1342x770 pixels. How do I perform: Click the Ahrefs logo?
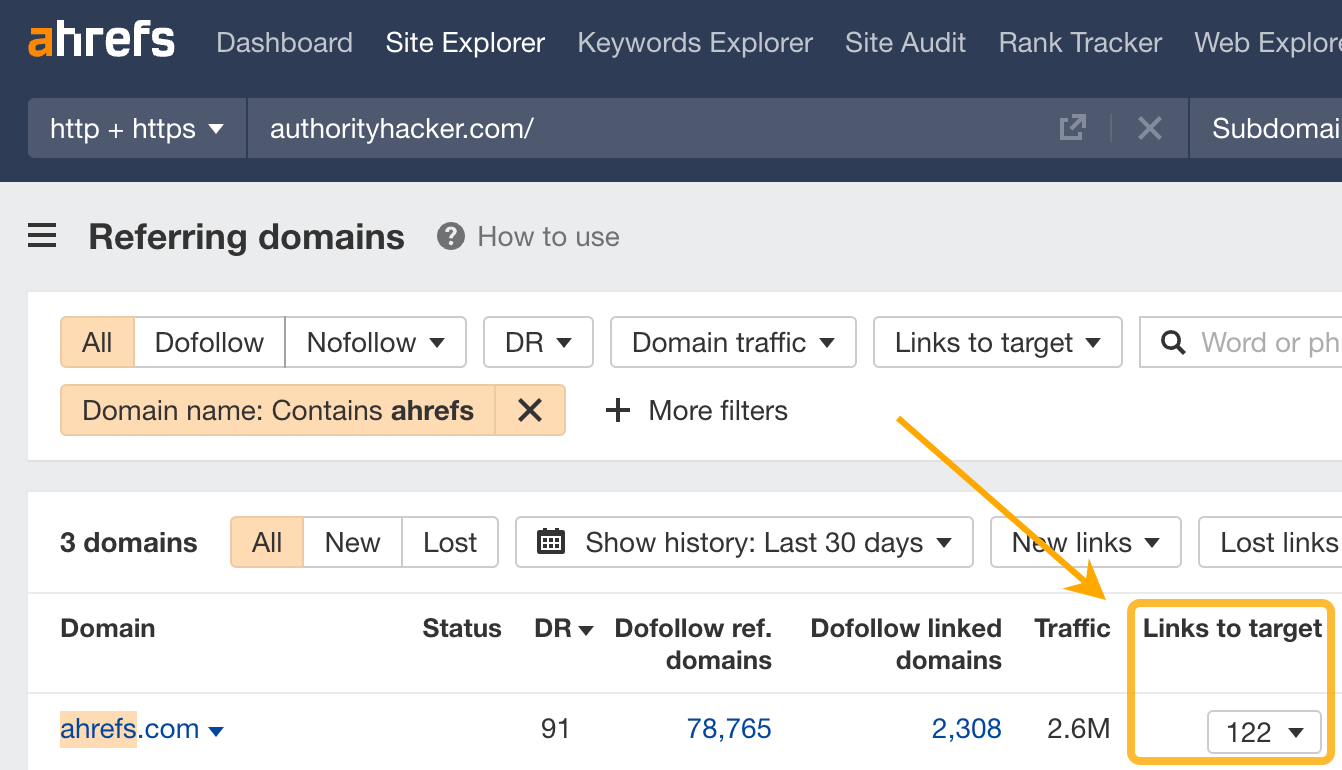coord(100,41)
